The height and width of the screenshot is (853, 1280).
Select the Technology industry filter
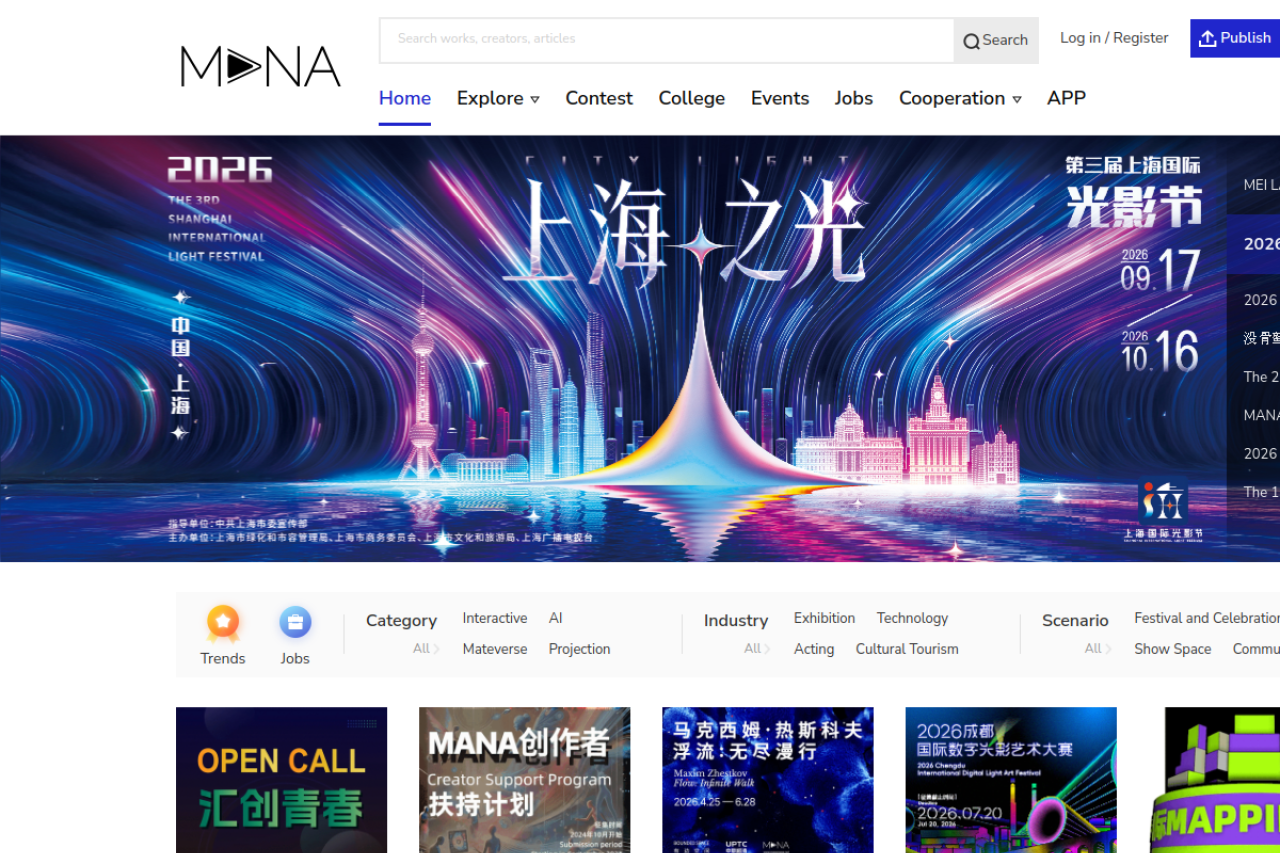pyautogui.click(x=912, y=618)
